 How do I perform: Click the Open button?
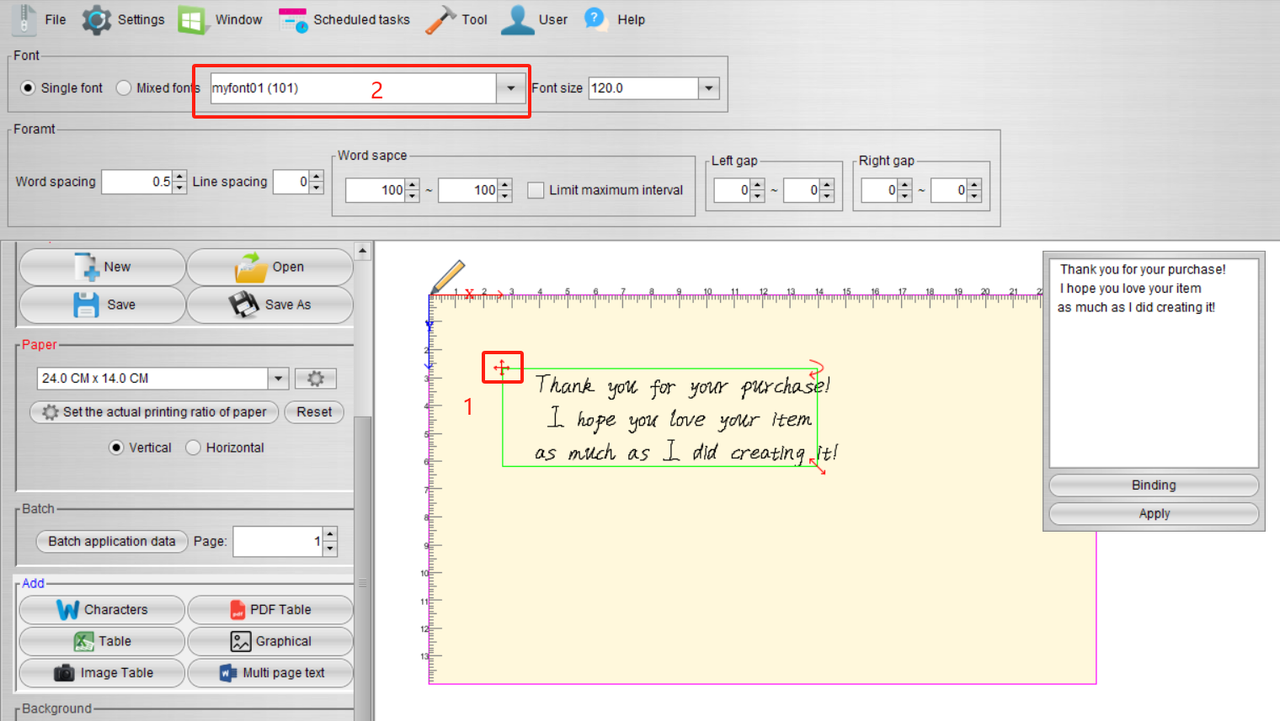(270, 267)
